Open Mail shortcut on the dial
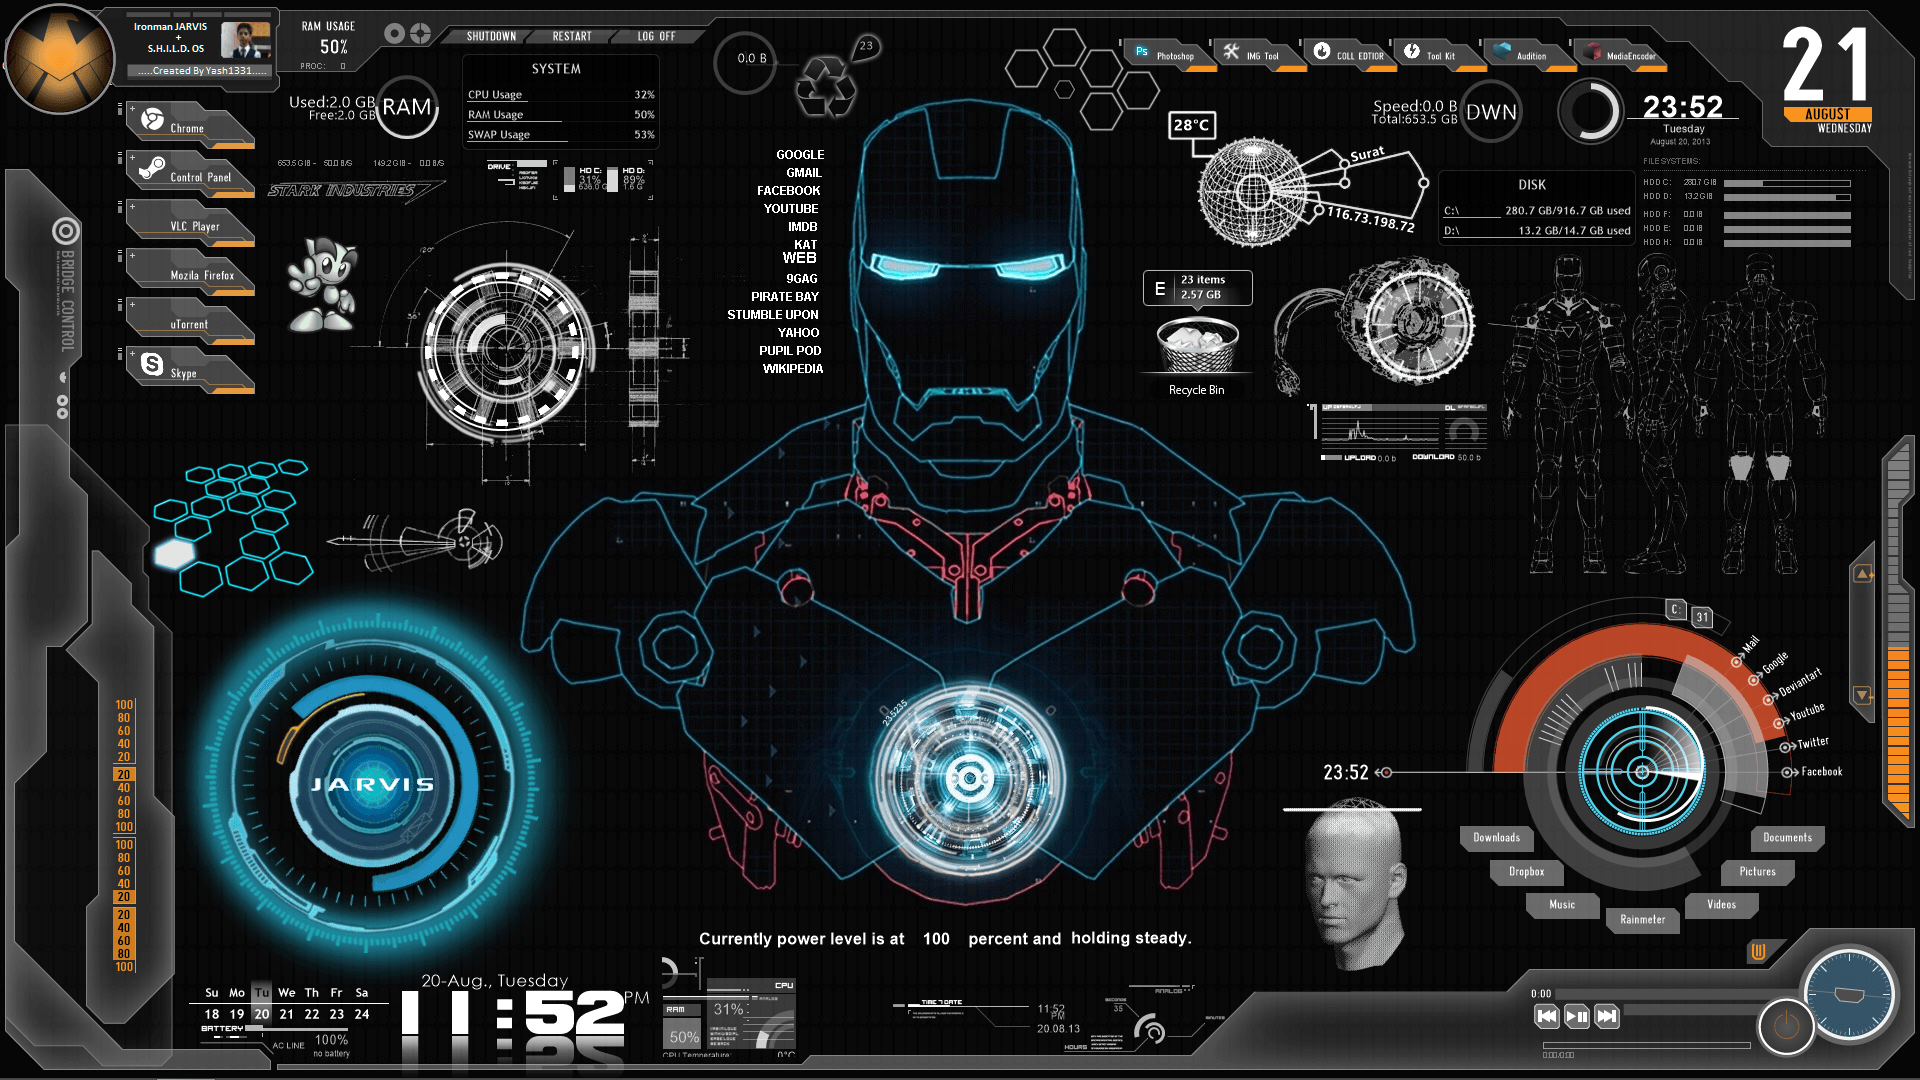This screenshot has height=1080, width=1920. coord(1746,650)
